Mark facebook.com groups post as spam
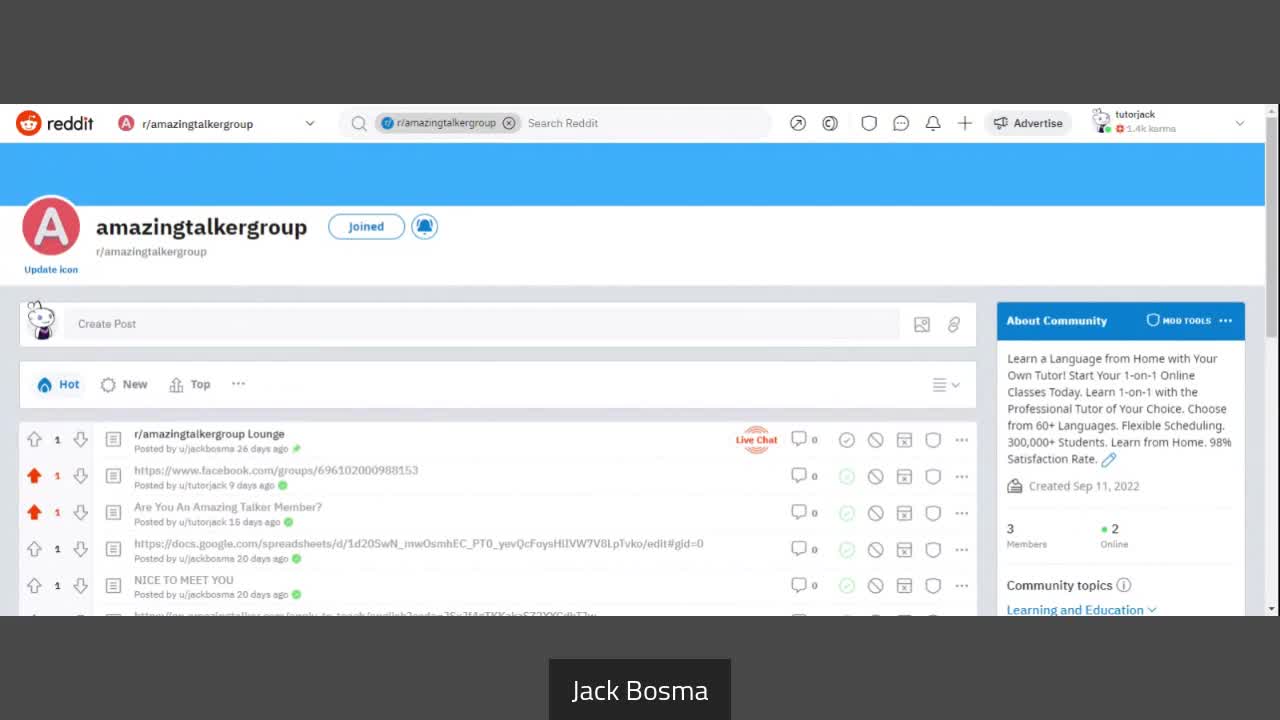Image resolution: width=1280 pixels, height=720 pixels. point(904,477)
